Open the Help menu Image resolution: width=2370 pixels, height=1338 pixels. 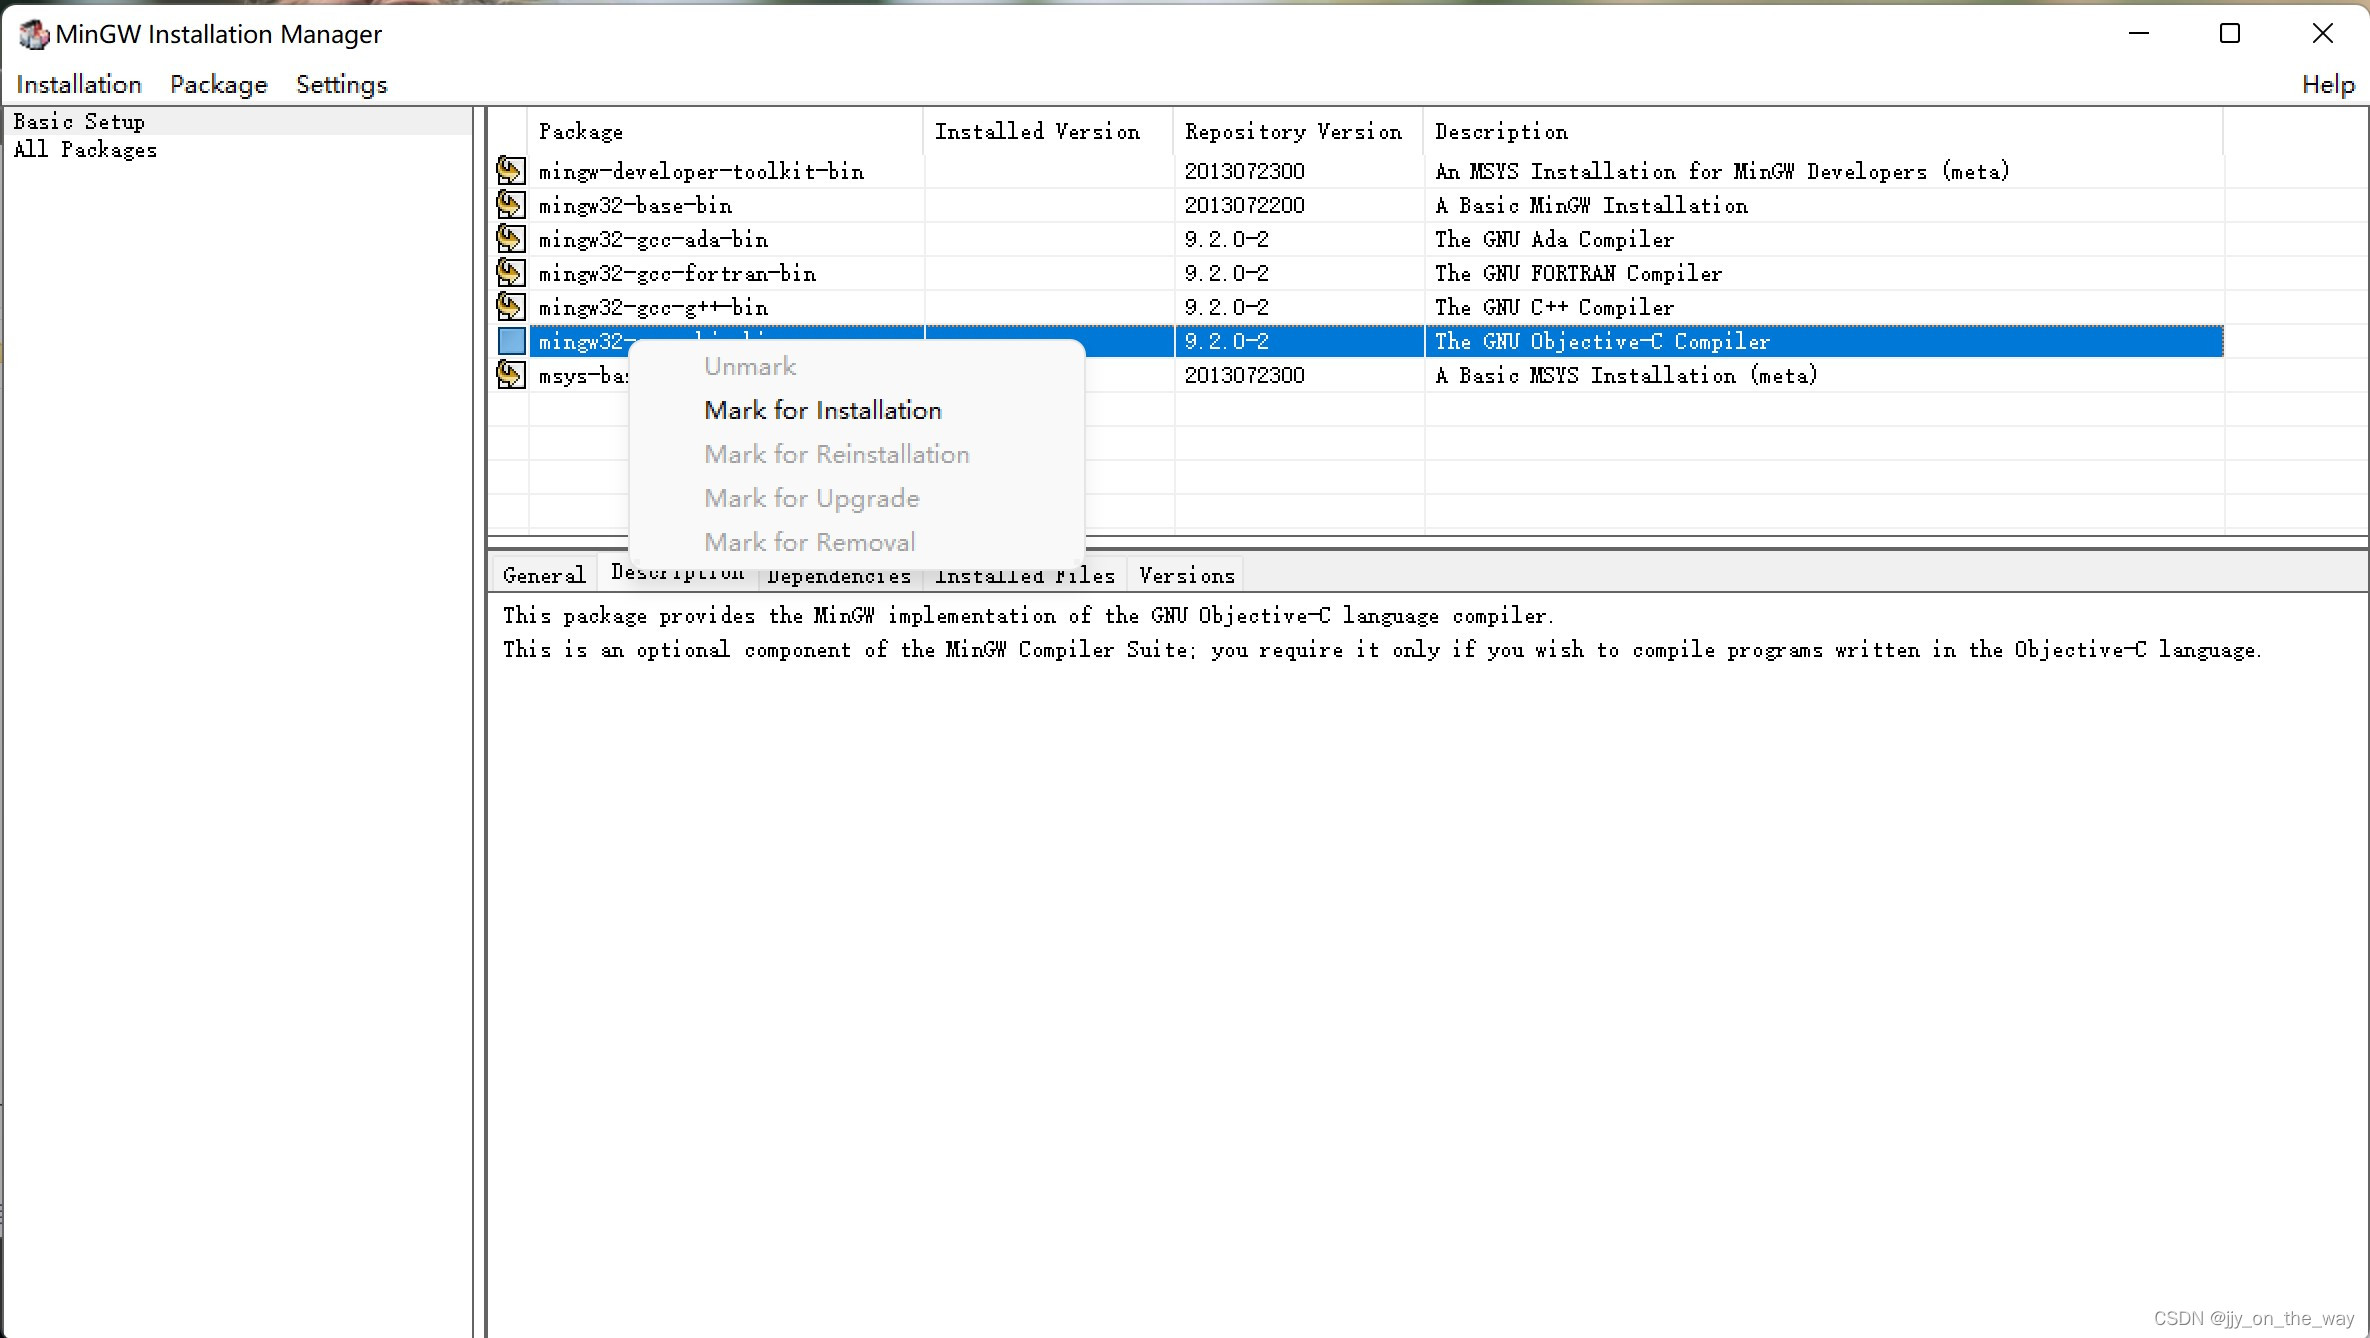click(2327, 85)
